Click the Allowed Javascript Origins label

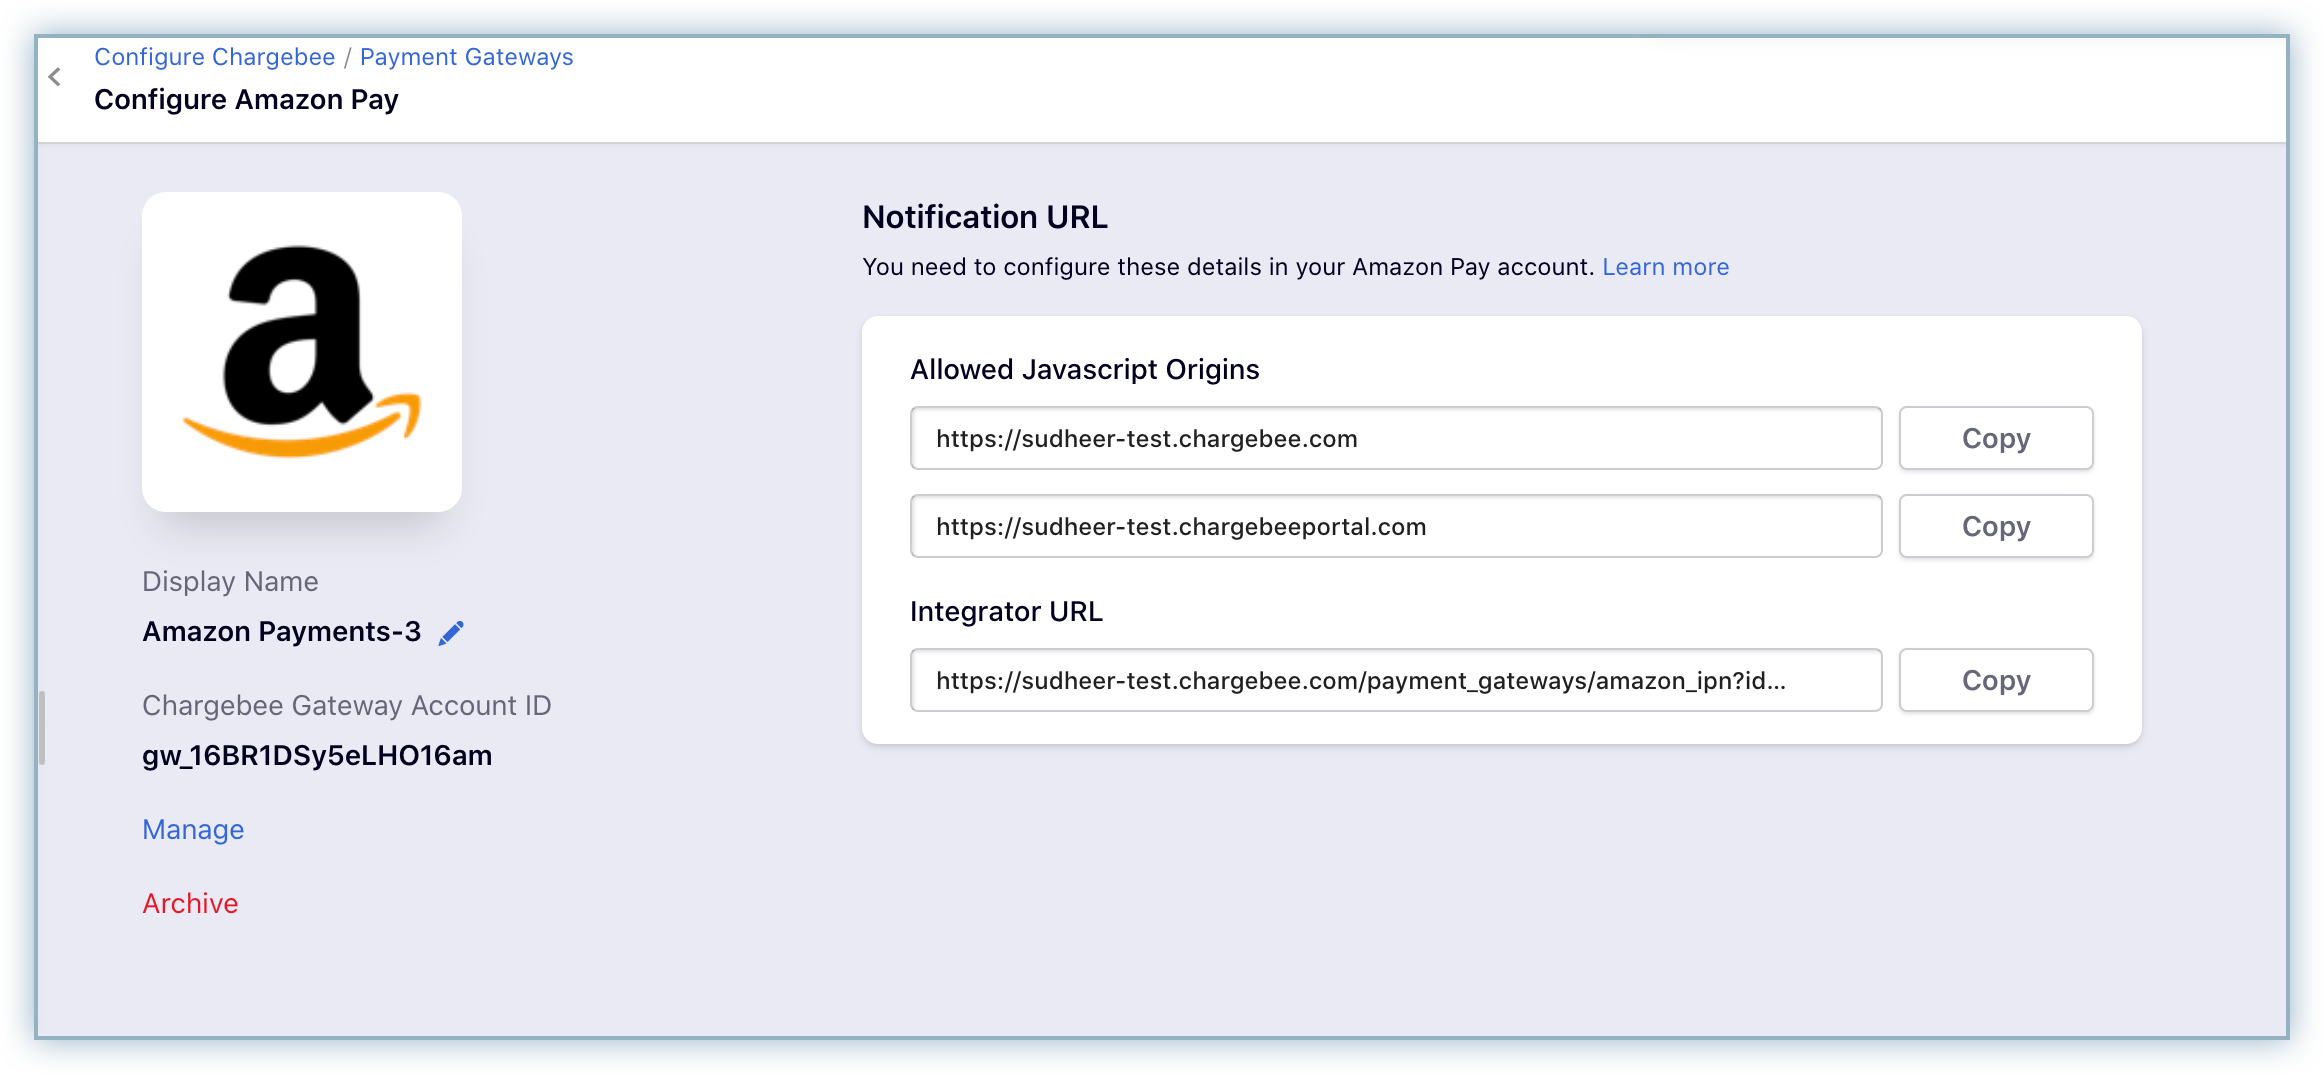1085,370
